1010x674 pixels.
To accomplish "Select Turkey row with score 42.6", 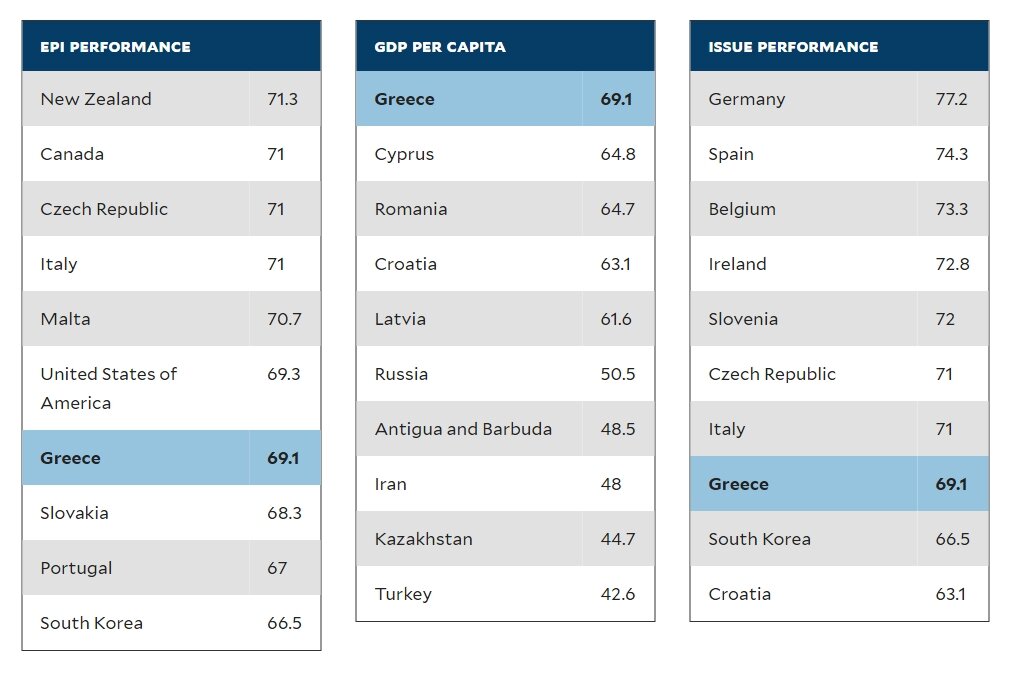I will tap(505, 593).
